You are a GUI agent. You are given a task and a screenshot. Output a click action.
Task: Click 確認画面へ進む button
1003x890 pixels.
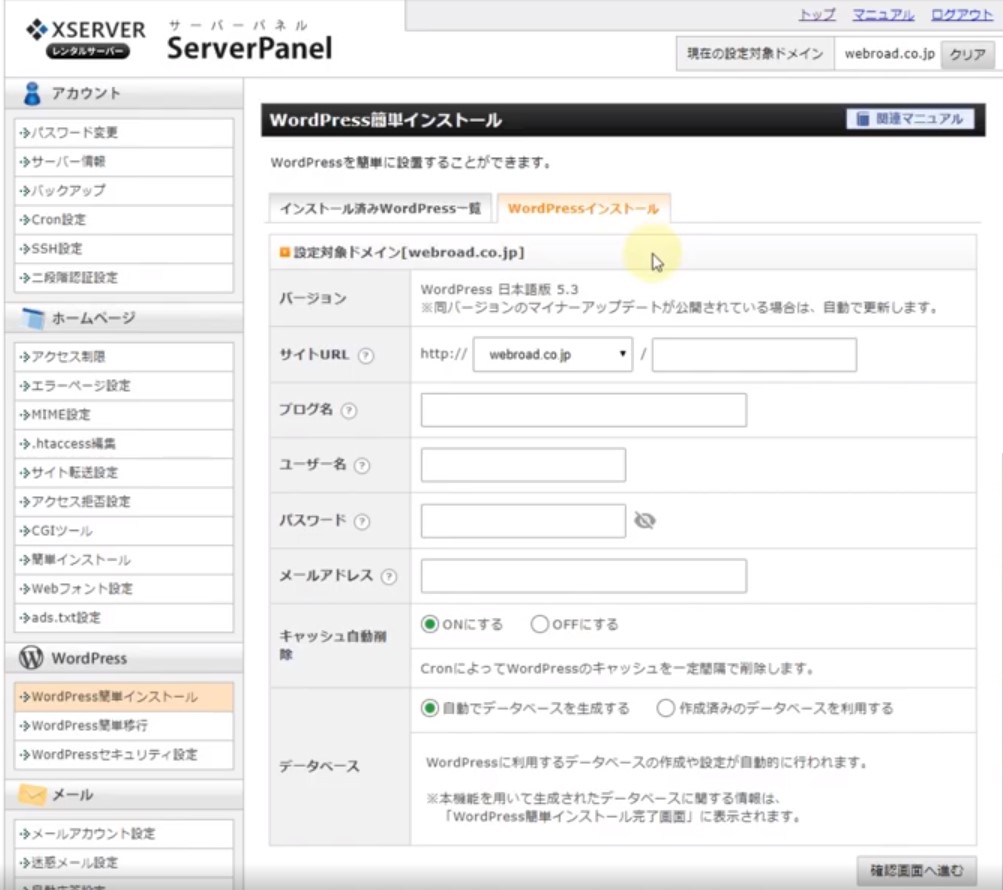[x=917, y=871]
